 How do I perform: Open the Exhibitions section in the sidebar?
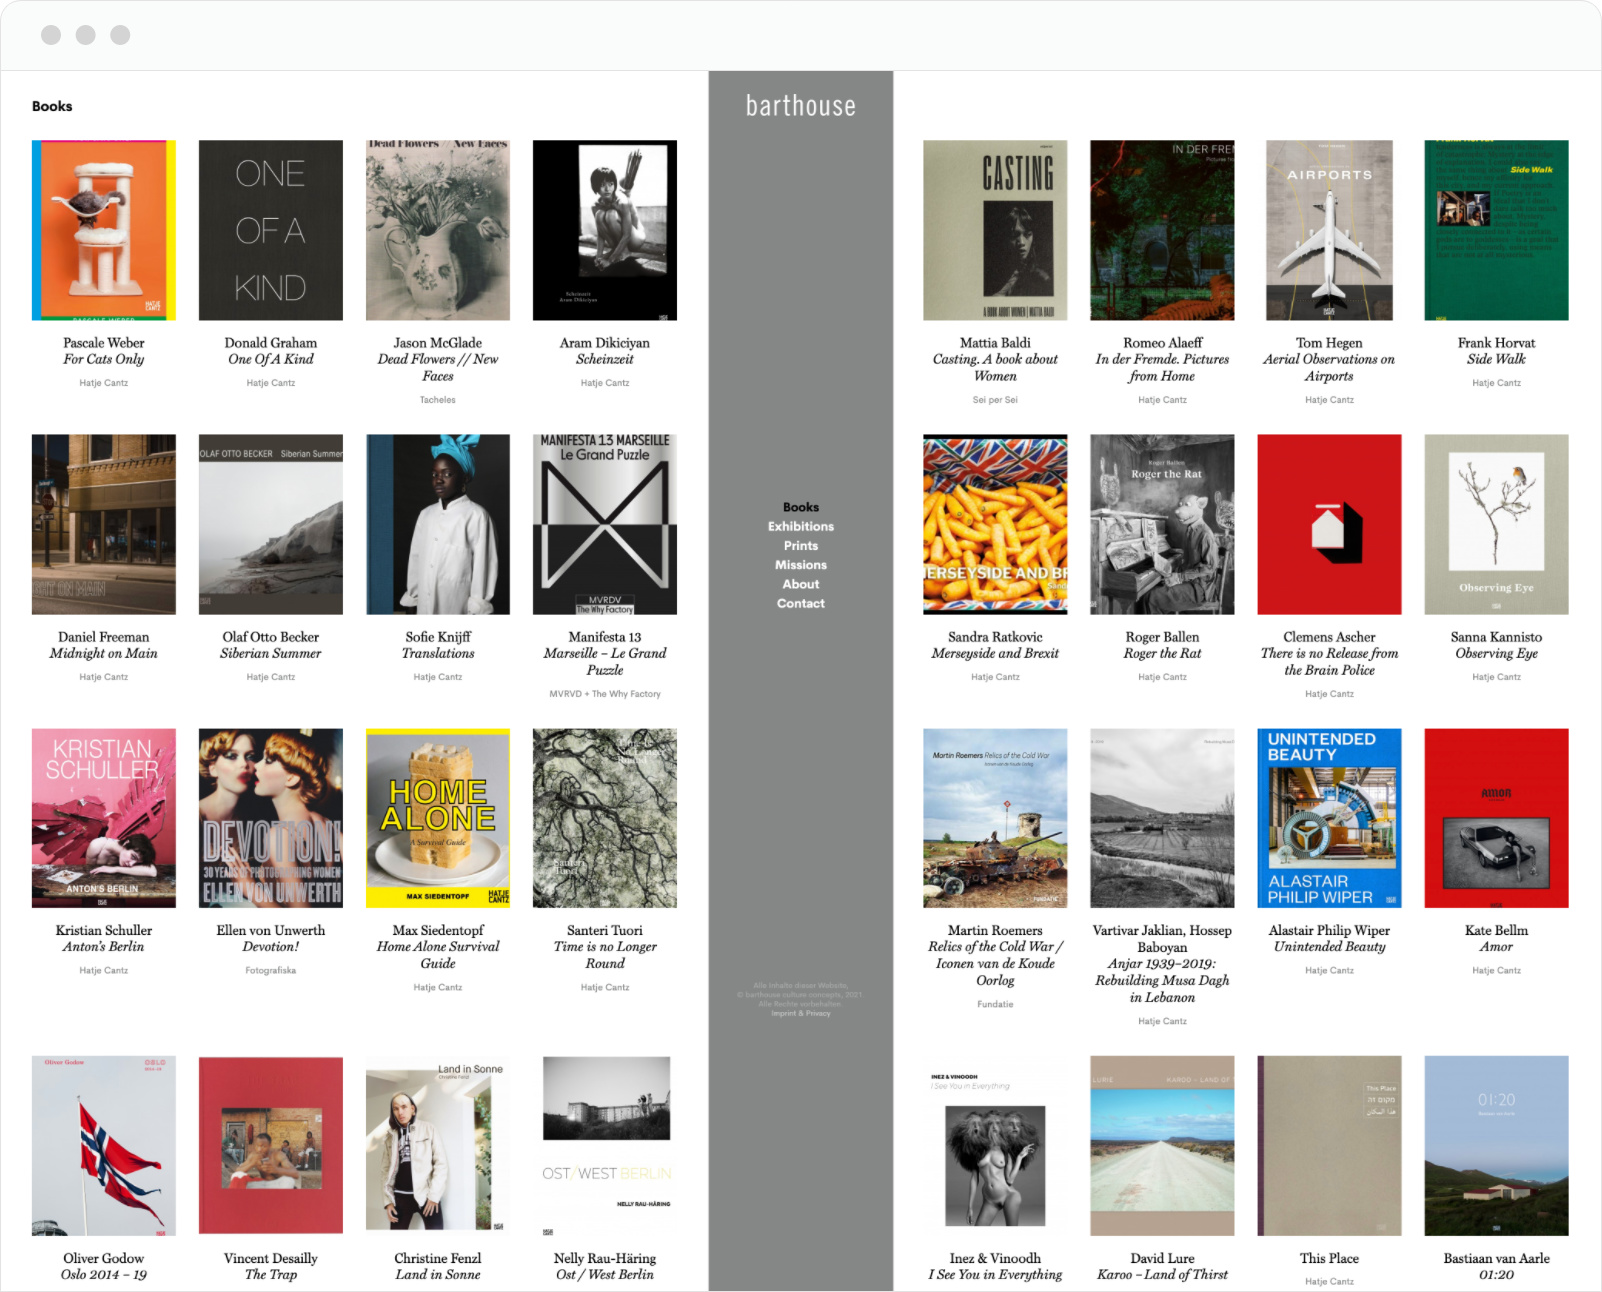[800, 526]
